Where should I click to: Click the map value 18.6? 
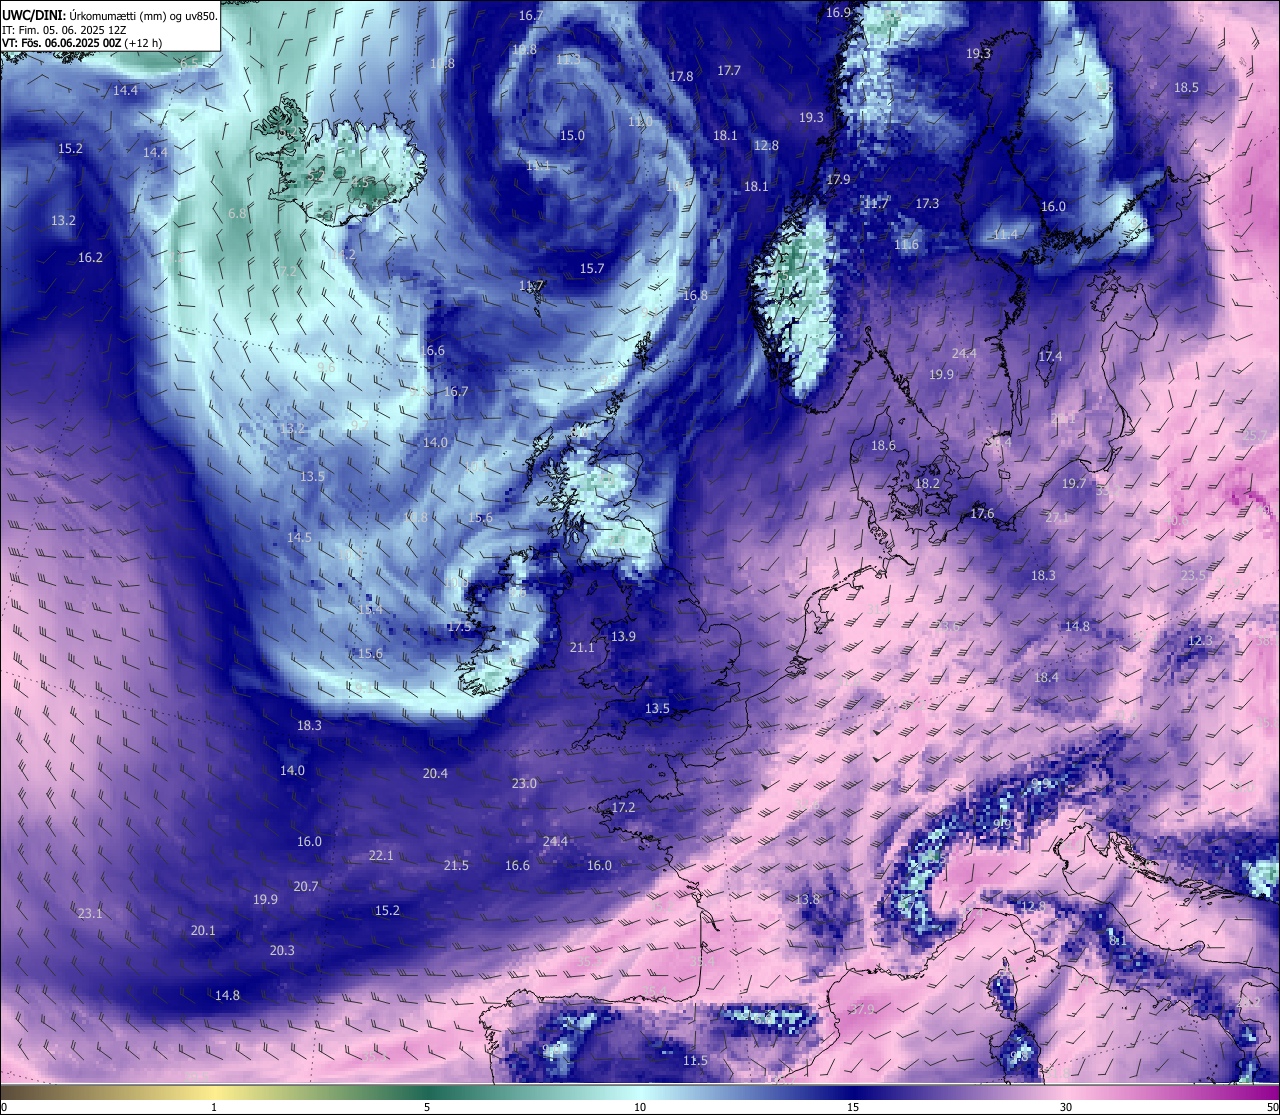pos(883,446)
